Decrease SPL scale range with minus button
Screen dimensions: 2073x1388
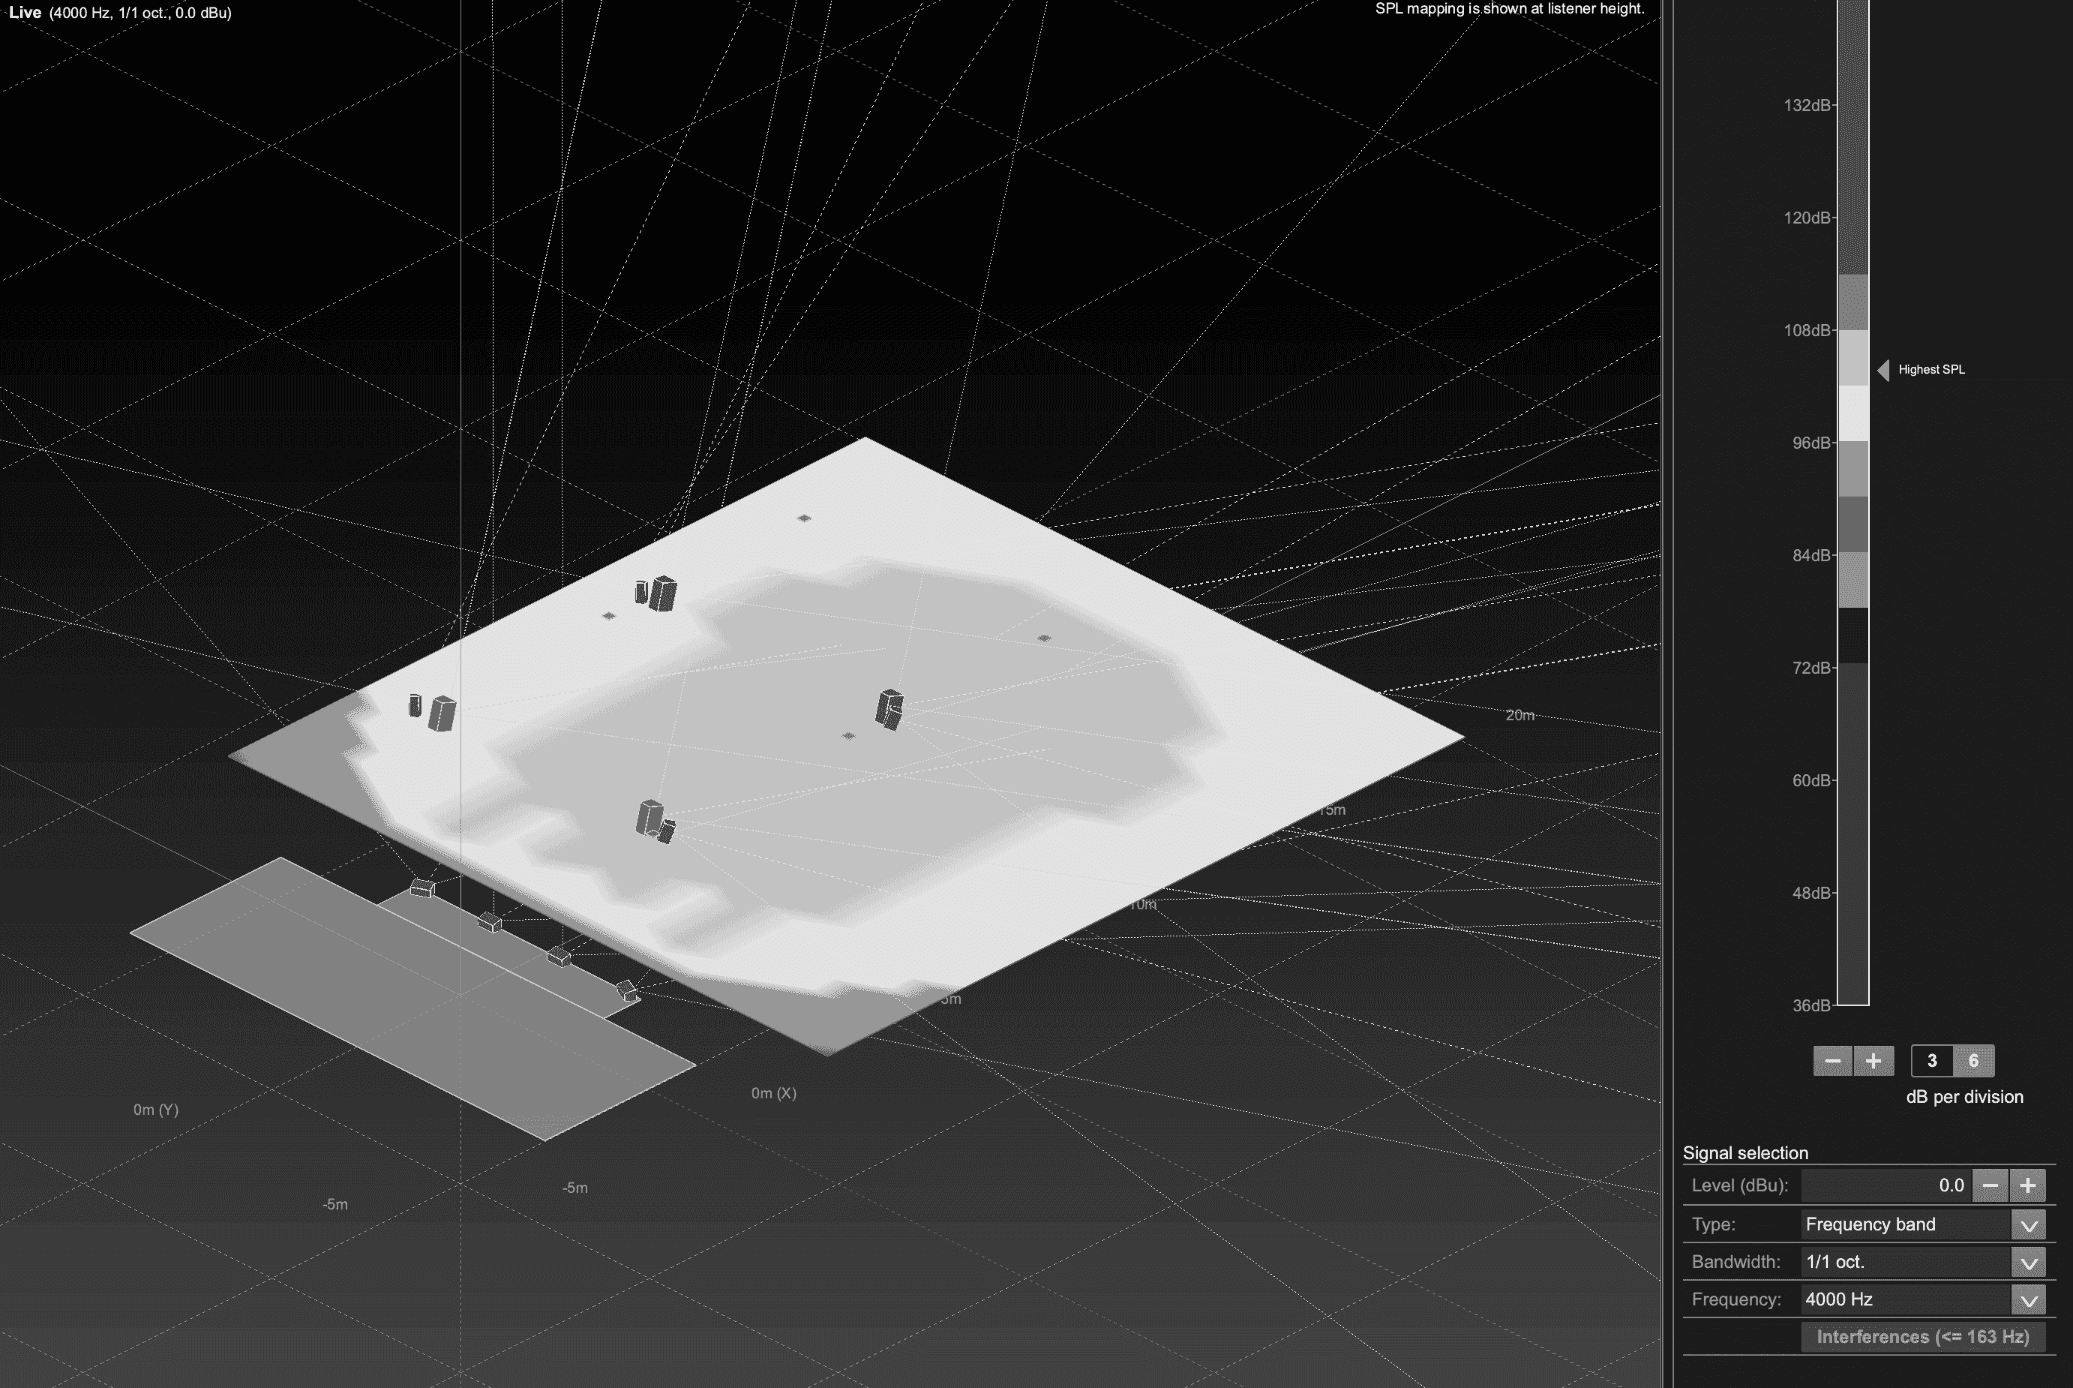(1832, 1061)
